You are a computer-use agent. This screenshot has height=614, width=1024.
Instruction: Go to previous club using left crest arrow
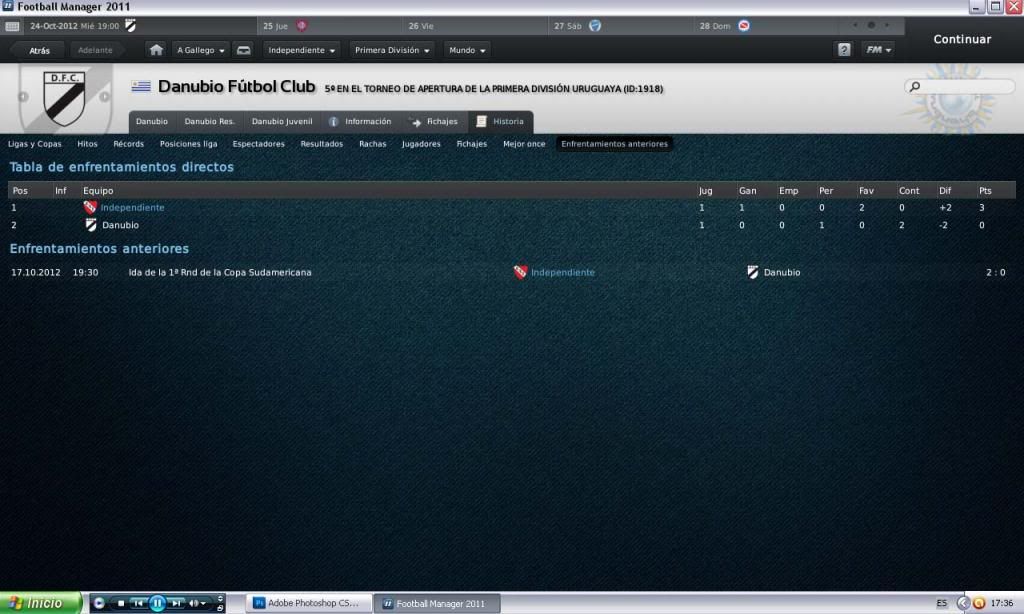coord(24,97)
